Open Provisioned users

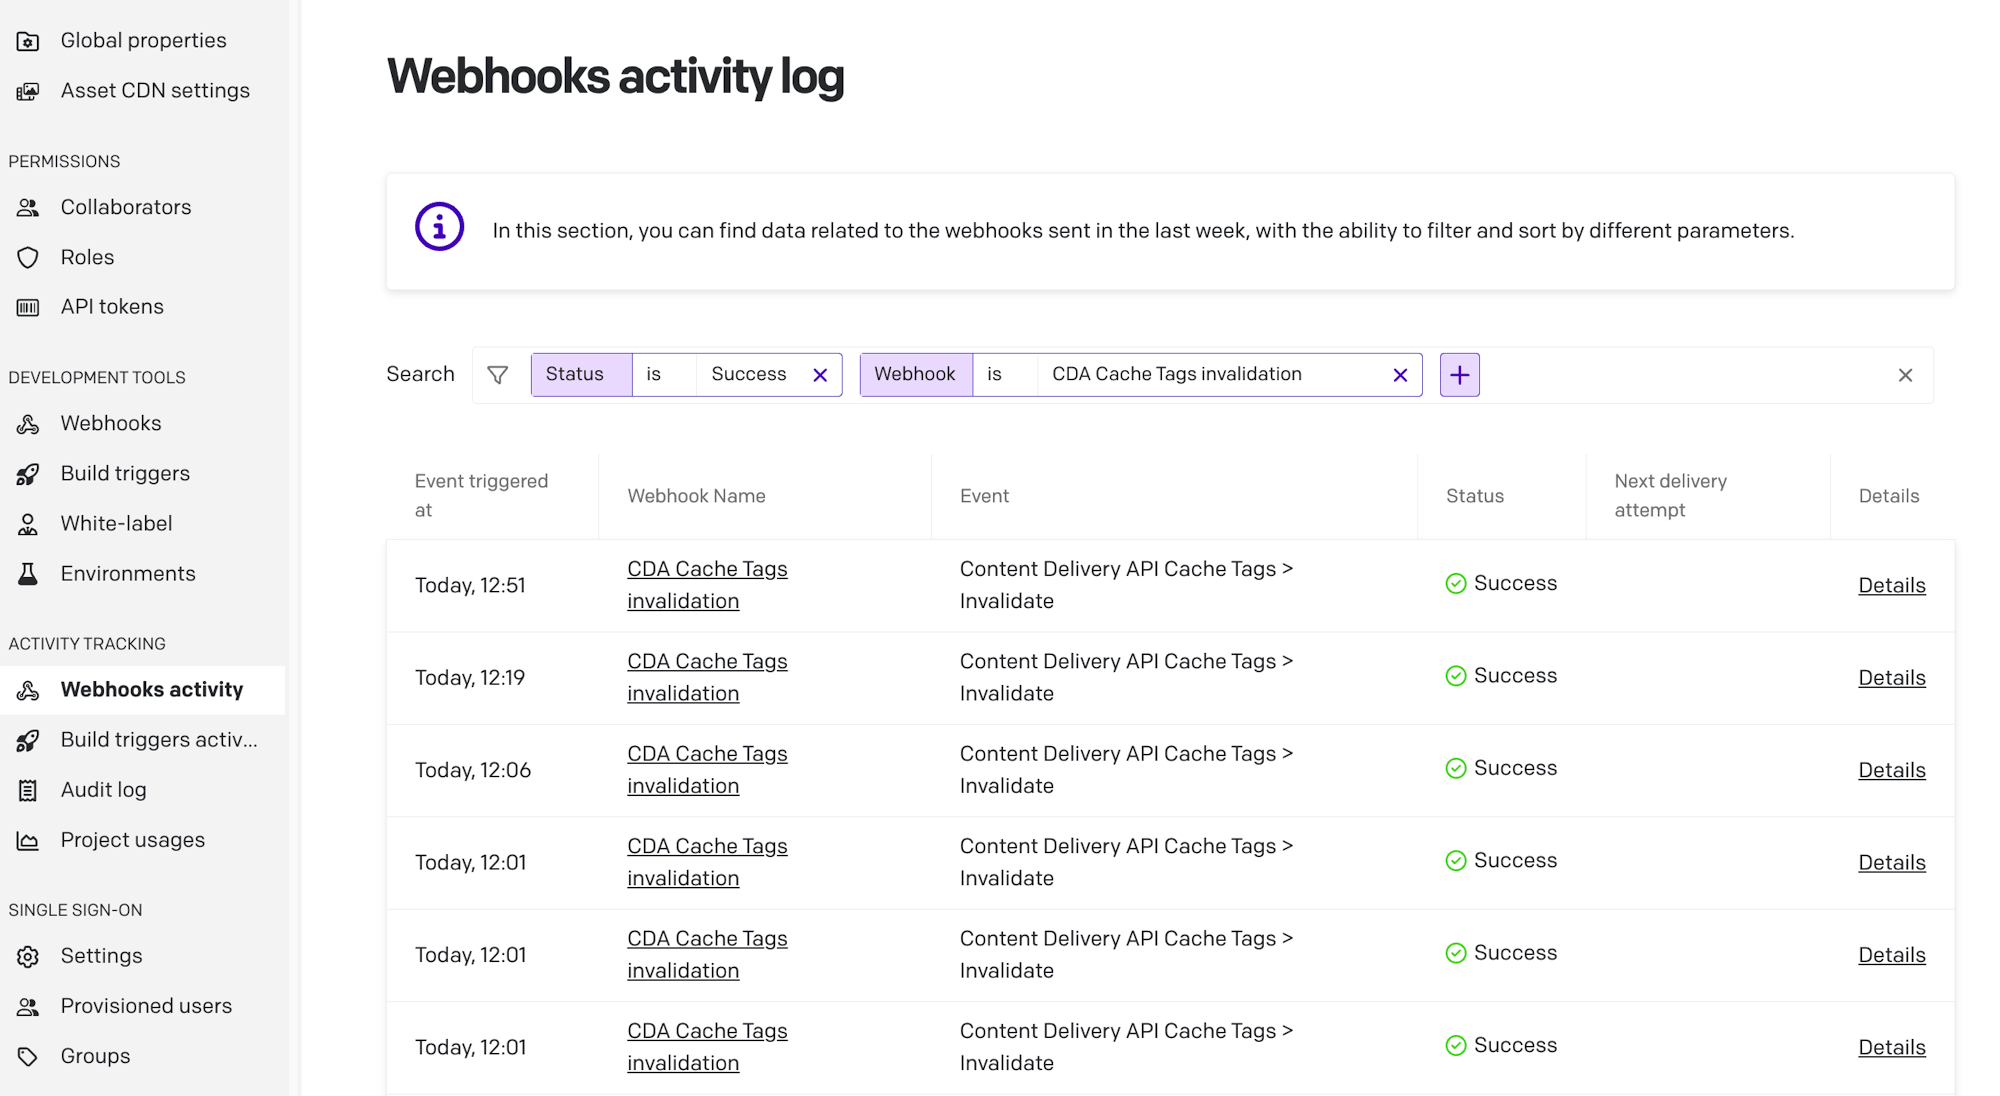pos(146,1007)
